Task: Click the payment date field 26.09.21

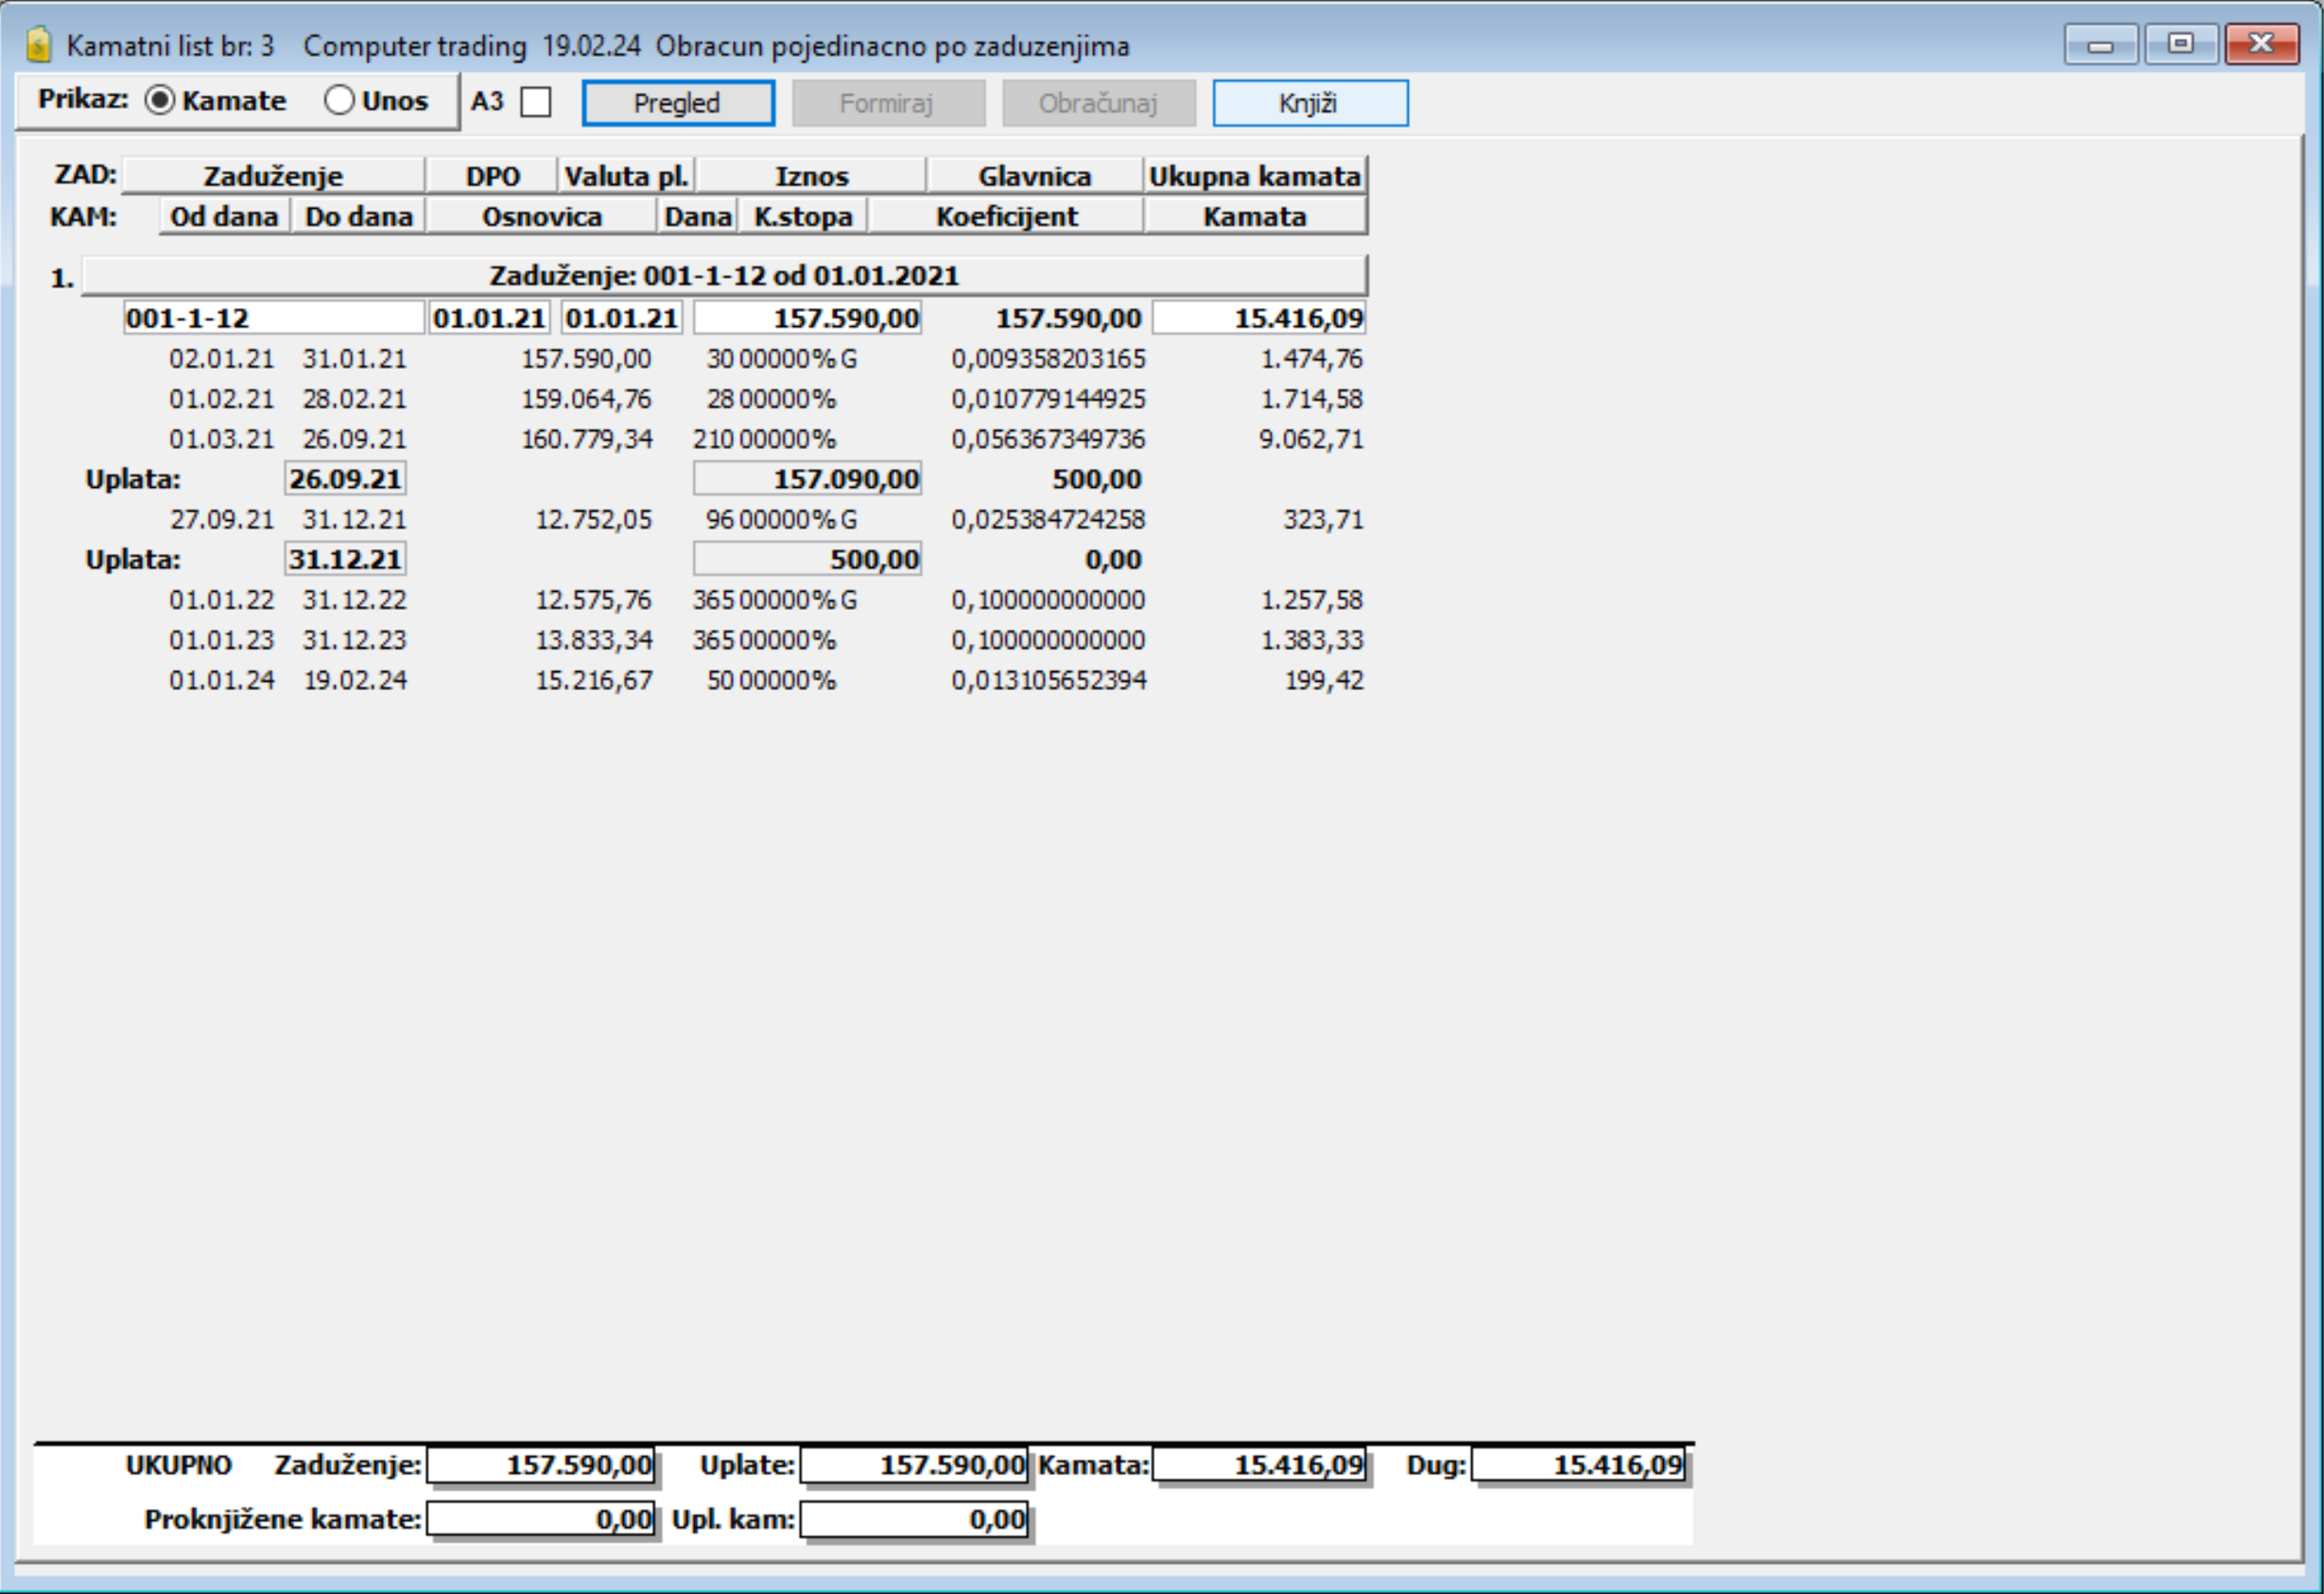Action: click(x=345, y=479)
